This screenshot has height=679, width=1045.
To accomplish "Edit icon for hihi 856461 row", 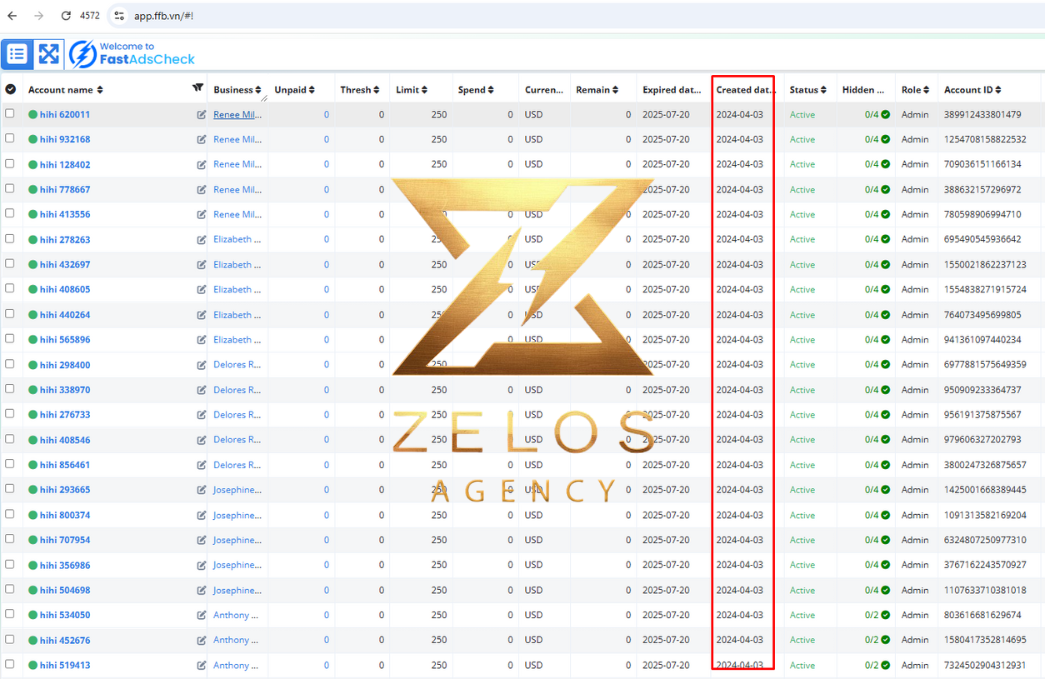I will pos(201,464).
